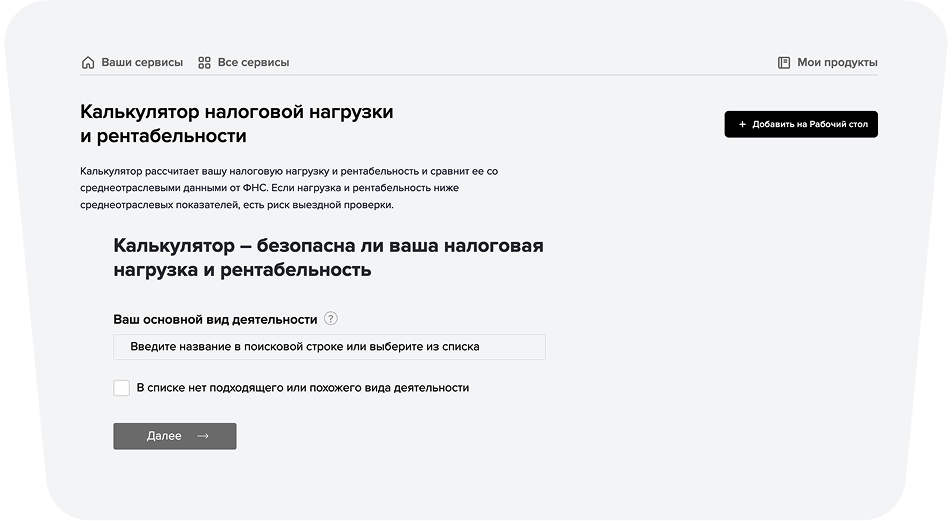Click the heading Калькулятор — безопасна ли ваша
This screenshot has height=521, width=952.
[328, 257]
